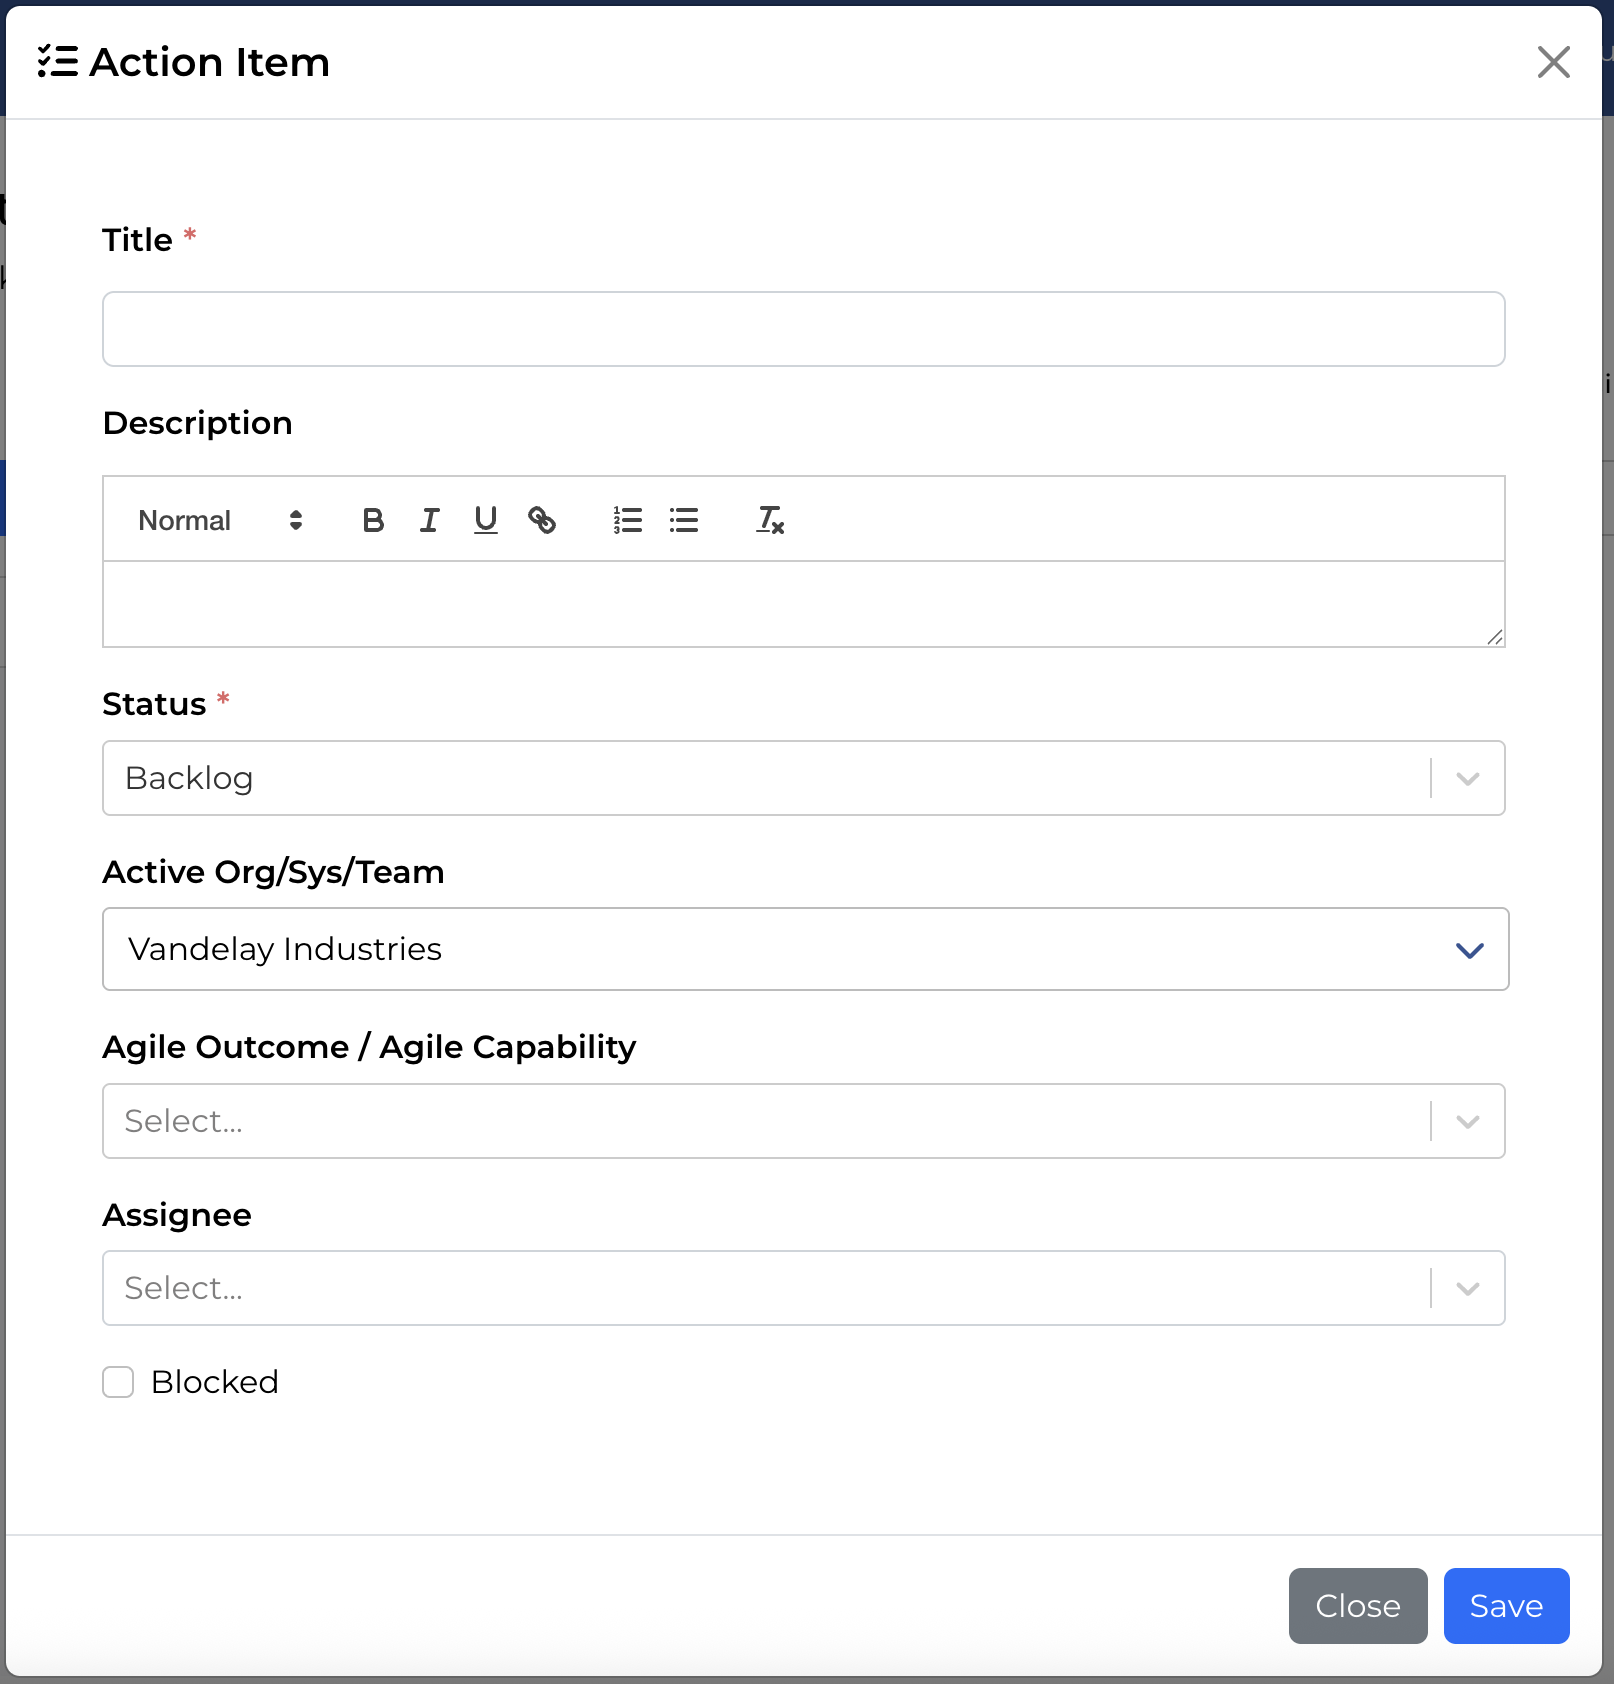Image resolution: width=1614 pixels, height=1684 pixels.
Task: Toggle italic formatting in description editor
Action: click(429, 520)
